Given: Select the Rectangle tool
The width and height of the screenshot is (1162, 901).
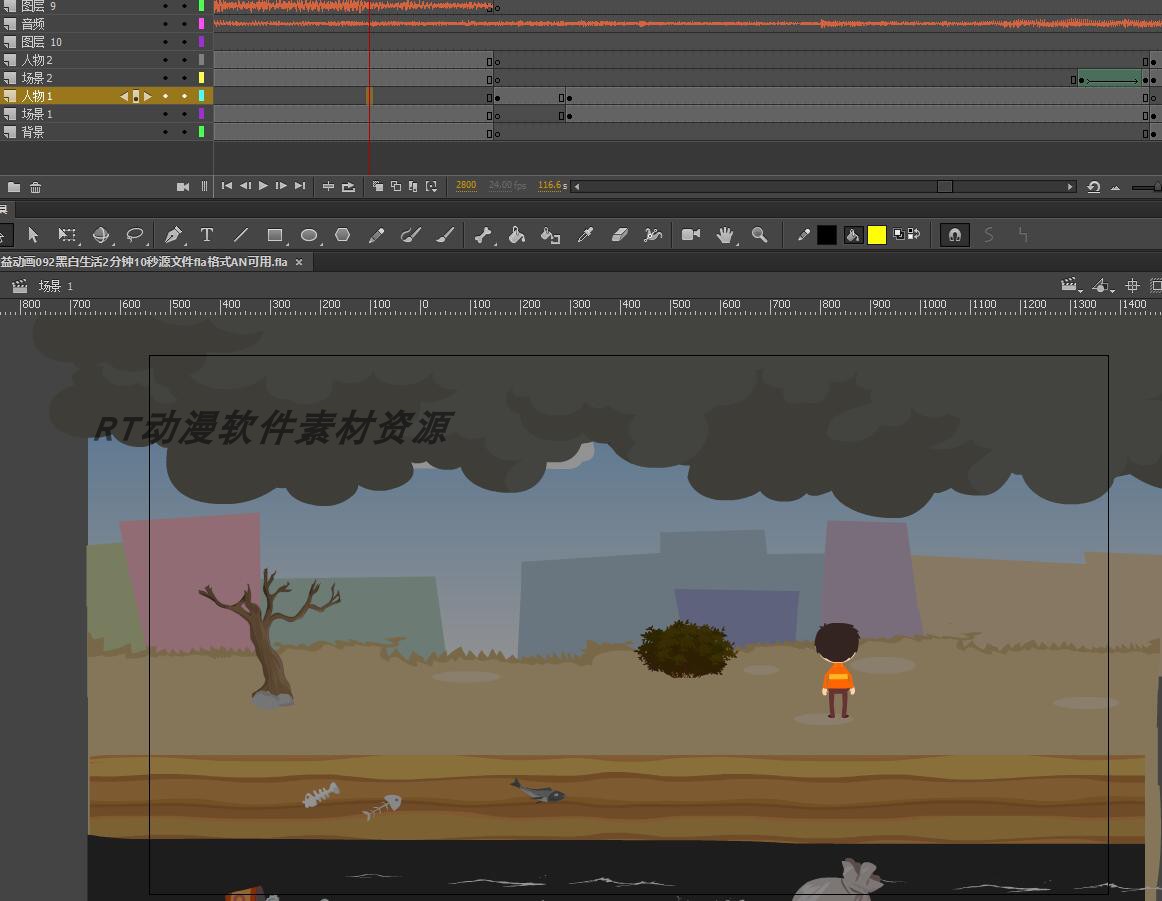Looking at the screenshot, I should tap(275, 235).
